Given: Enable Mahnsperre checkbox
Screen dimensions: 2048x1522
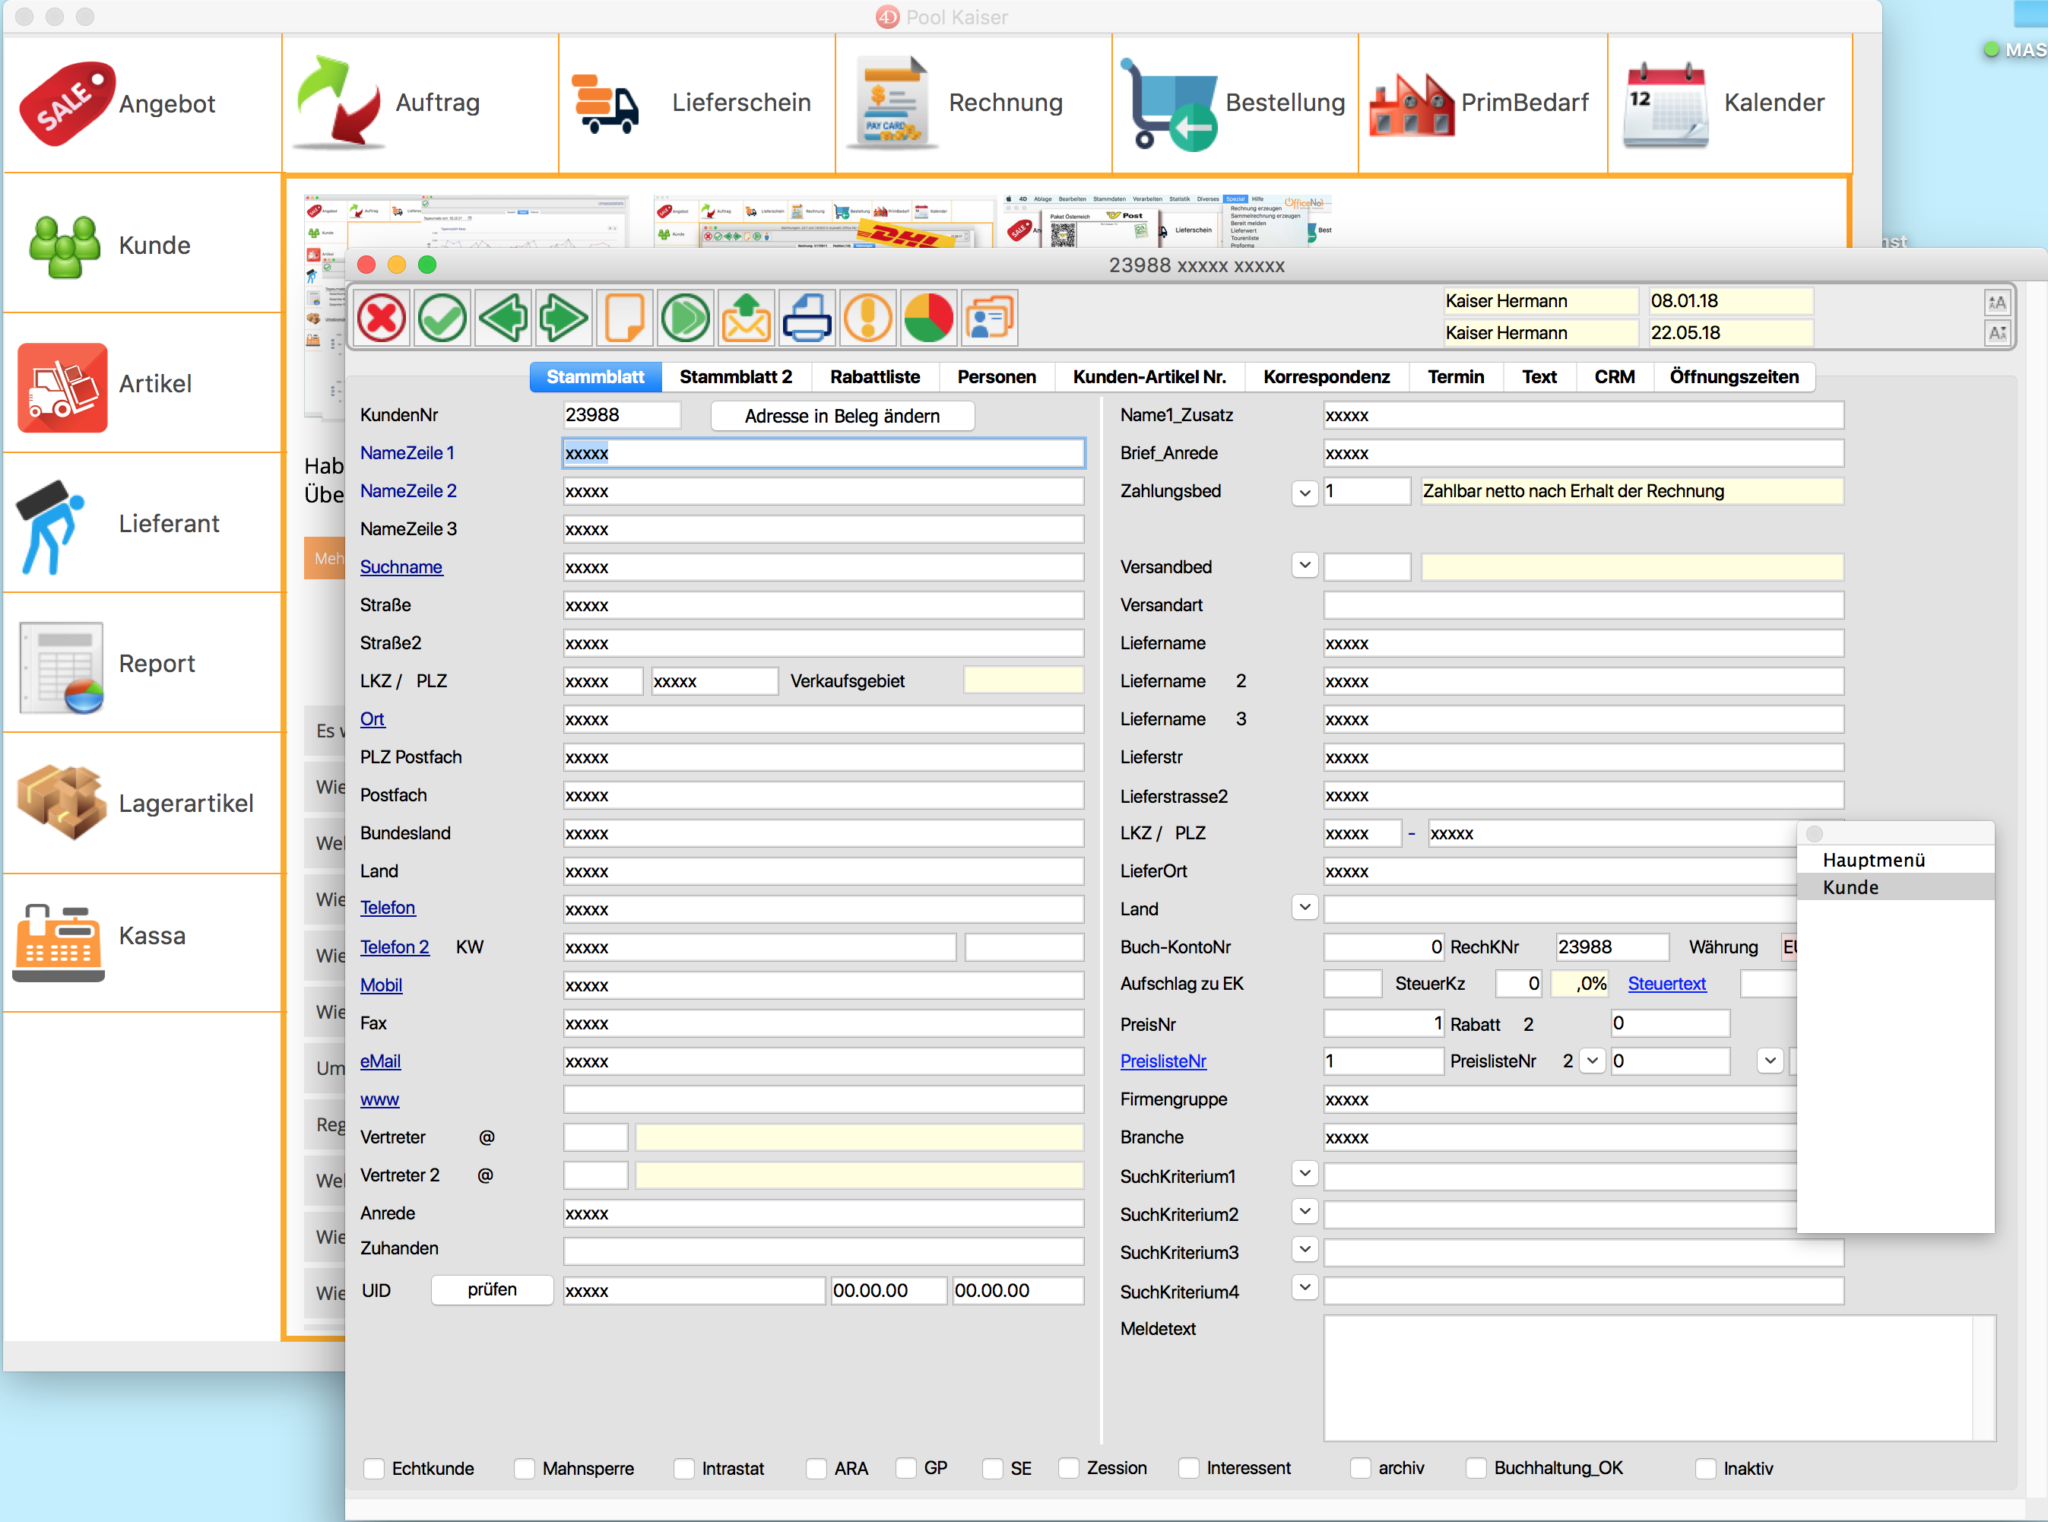Looking at the screenshot, I should tap(524, 1468).
